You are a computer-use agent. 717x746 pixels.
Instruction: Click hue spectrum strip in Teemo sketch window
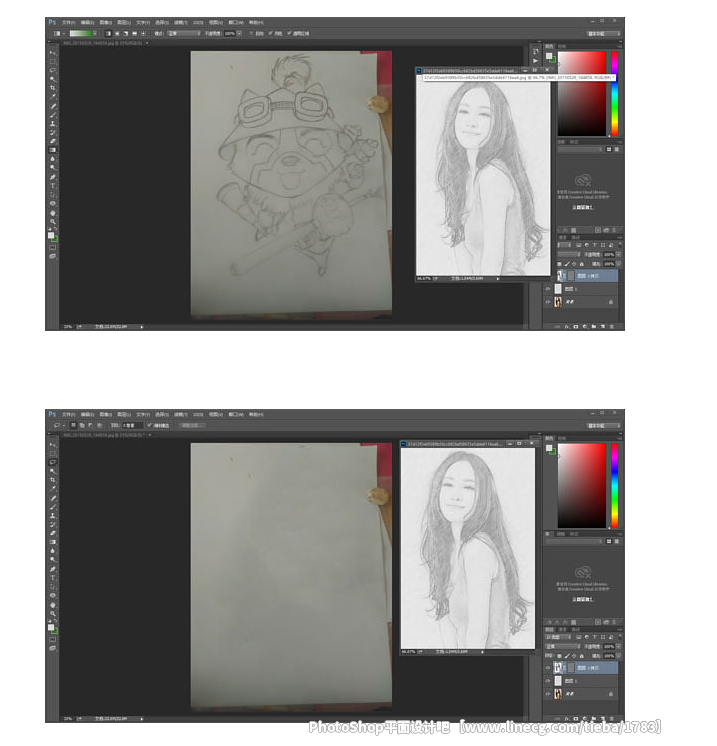point(615,94)
